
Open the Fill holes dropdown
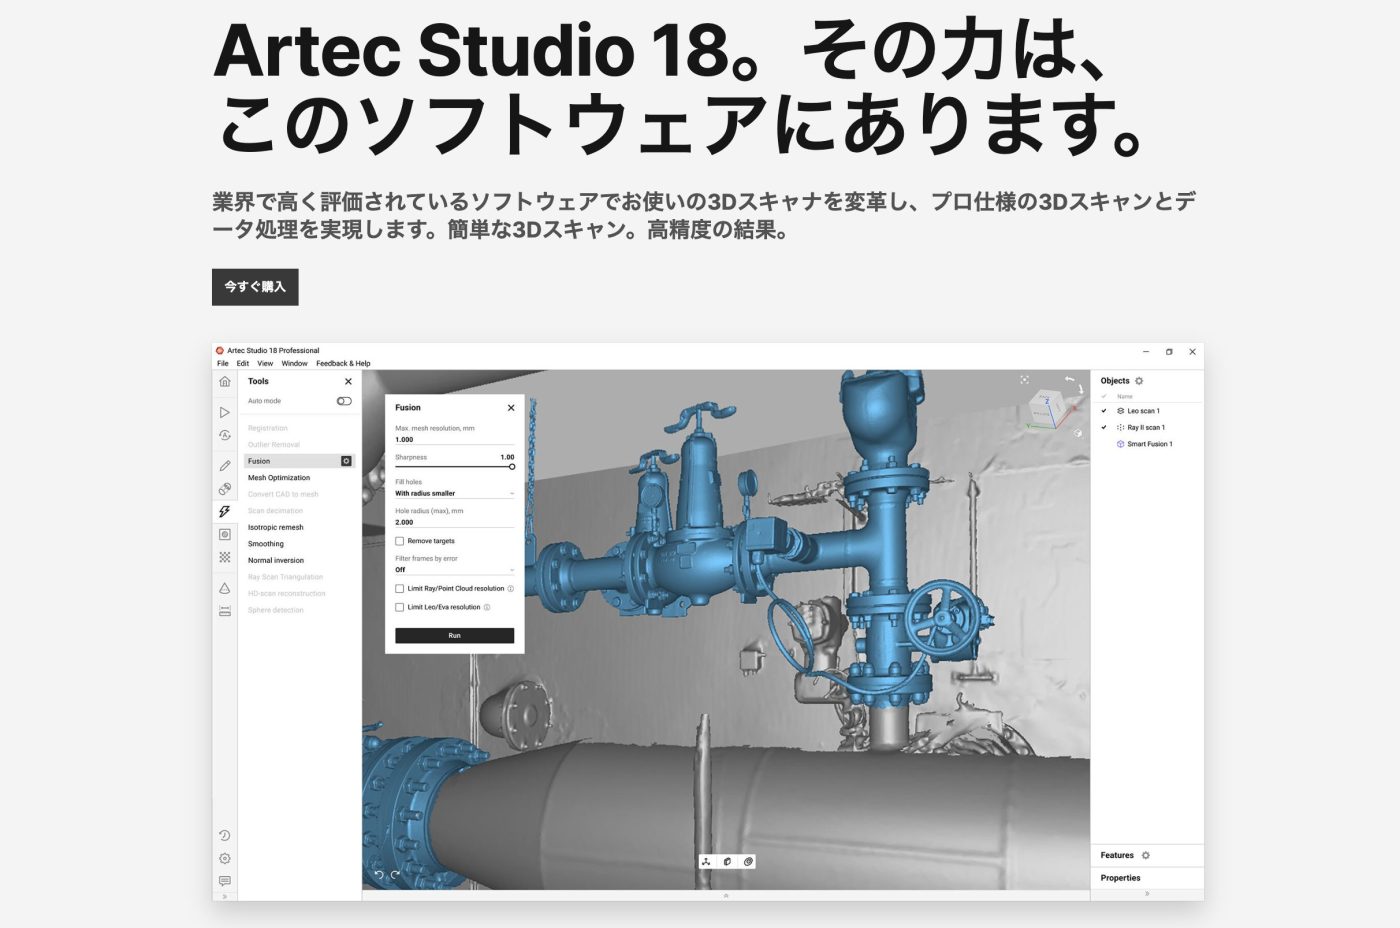454,493
